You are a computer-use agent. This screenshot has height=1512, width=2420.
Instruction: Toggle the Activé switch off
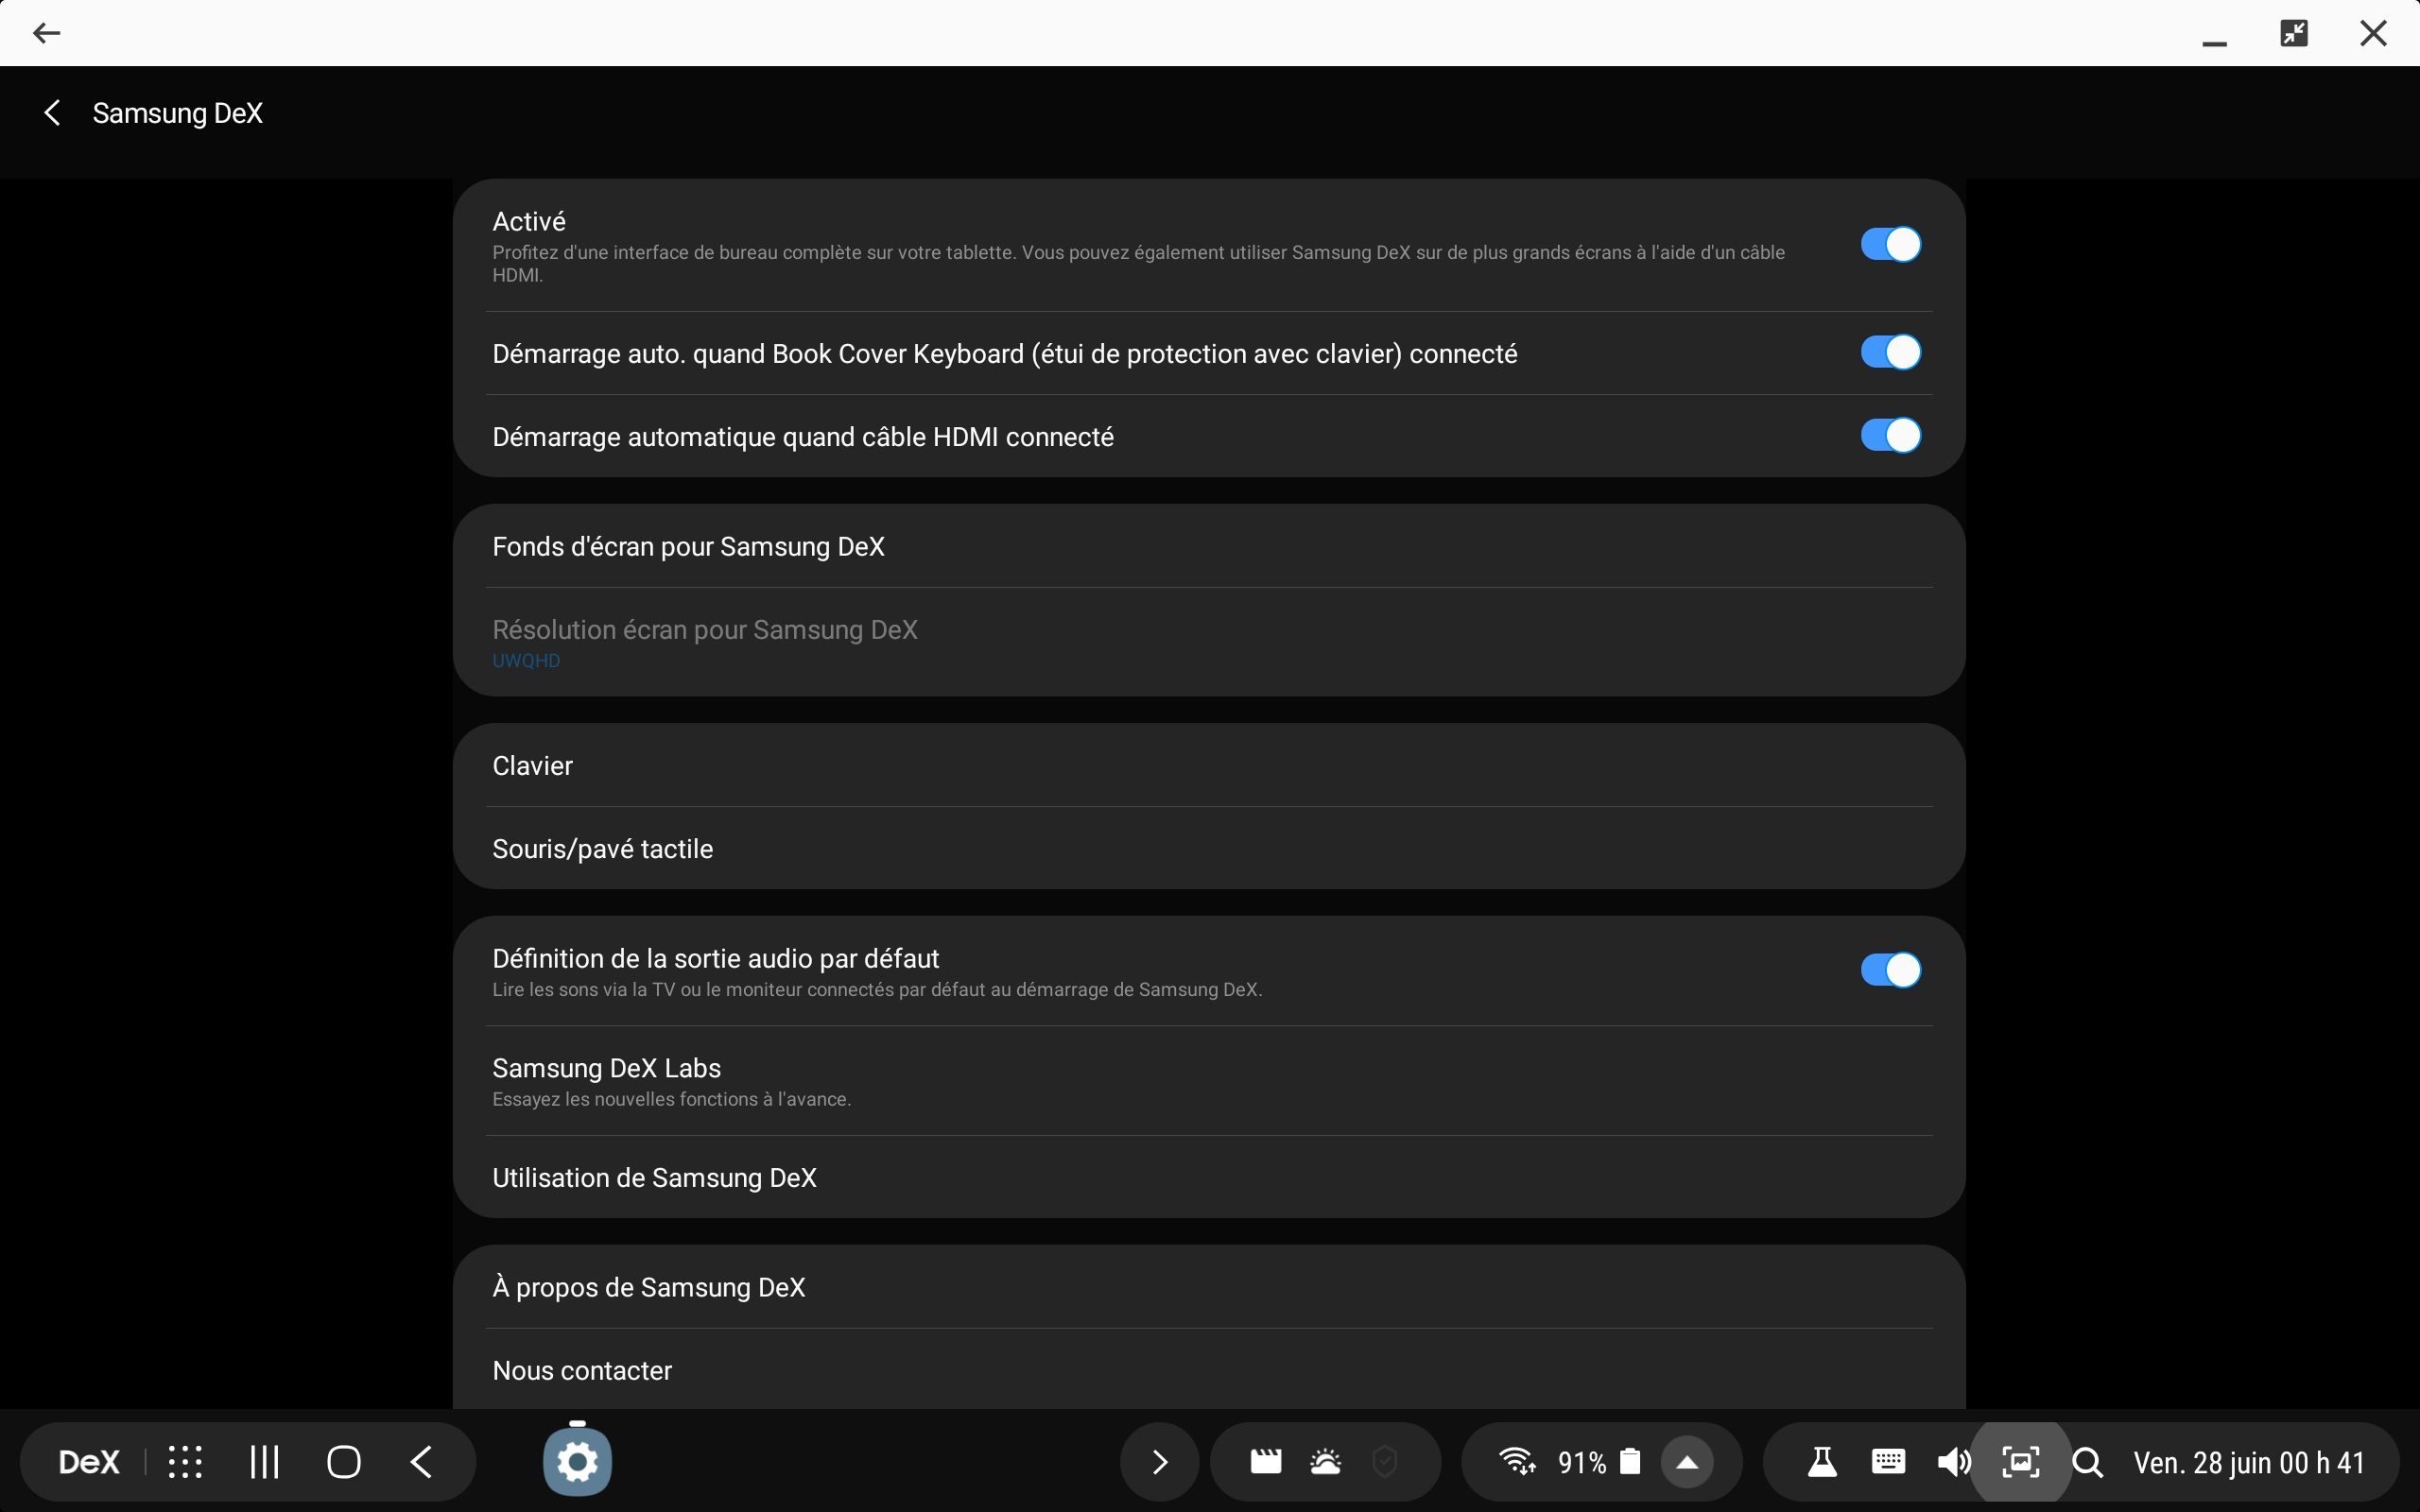pyautogui.click(x=1890, y=245)
